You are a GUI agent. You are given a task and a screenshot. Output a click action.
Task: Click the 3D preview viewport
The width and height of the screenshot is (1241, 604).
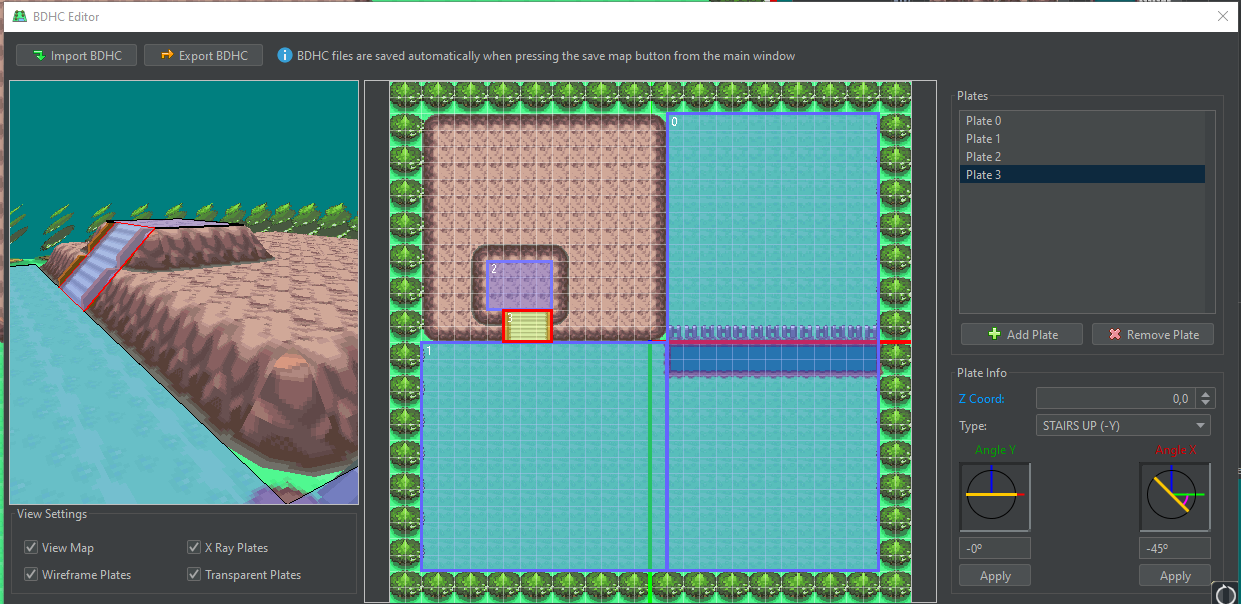click(184, 292)
